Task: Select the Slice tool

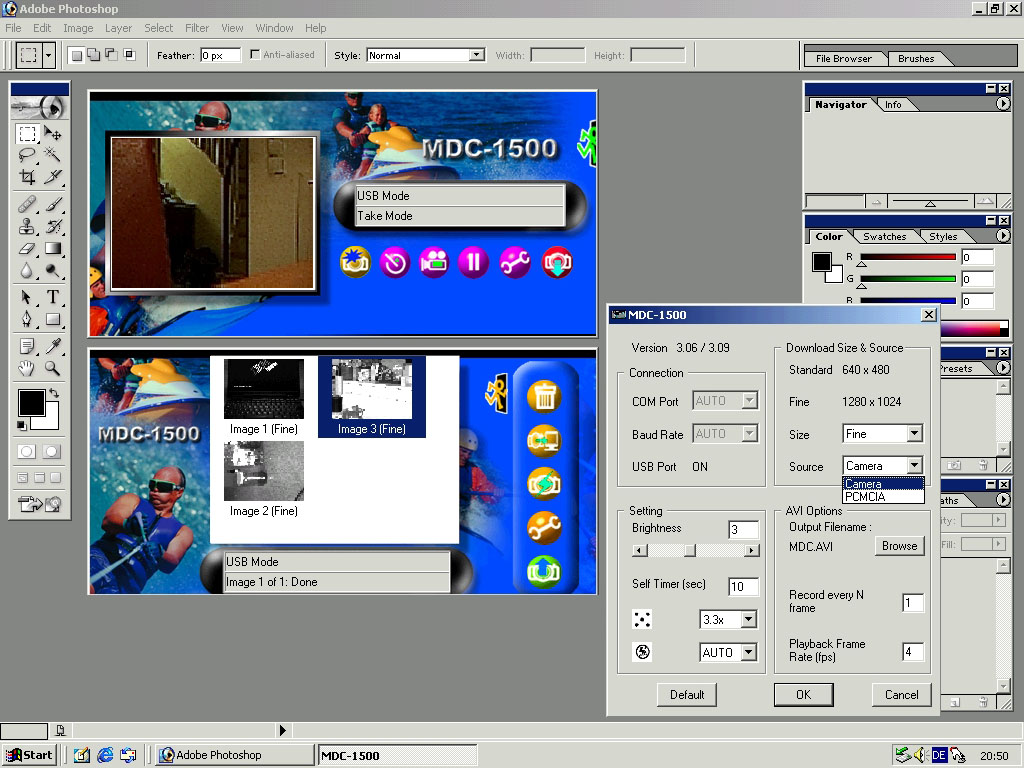Action: [x=53, y=176]
